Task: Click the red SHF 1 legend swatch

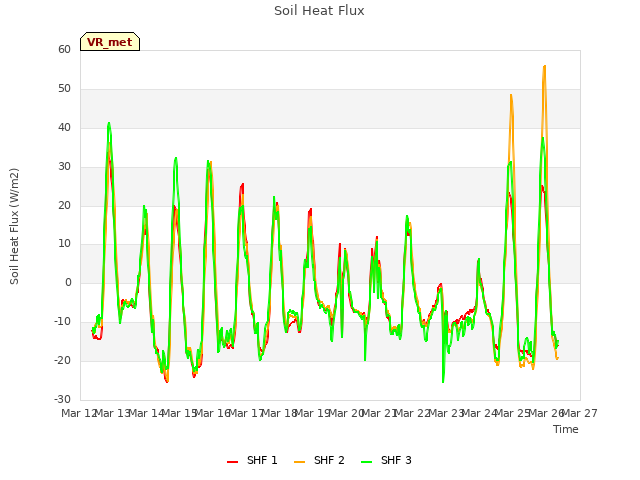Action: [232, 462]
